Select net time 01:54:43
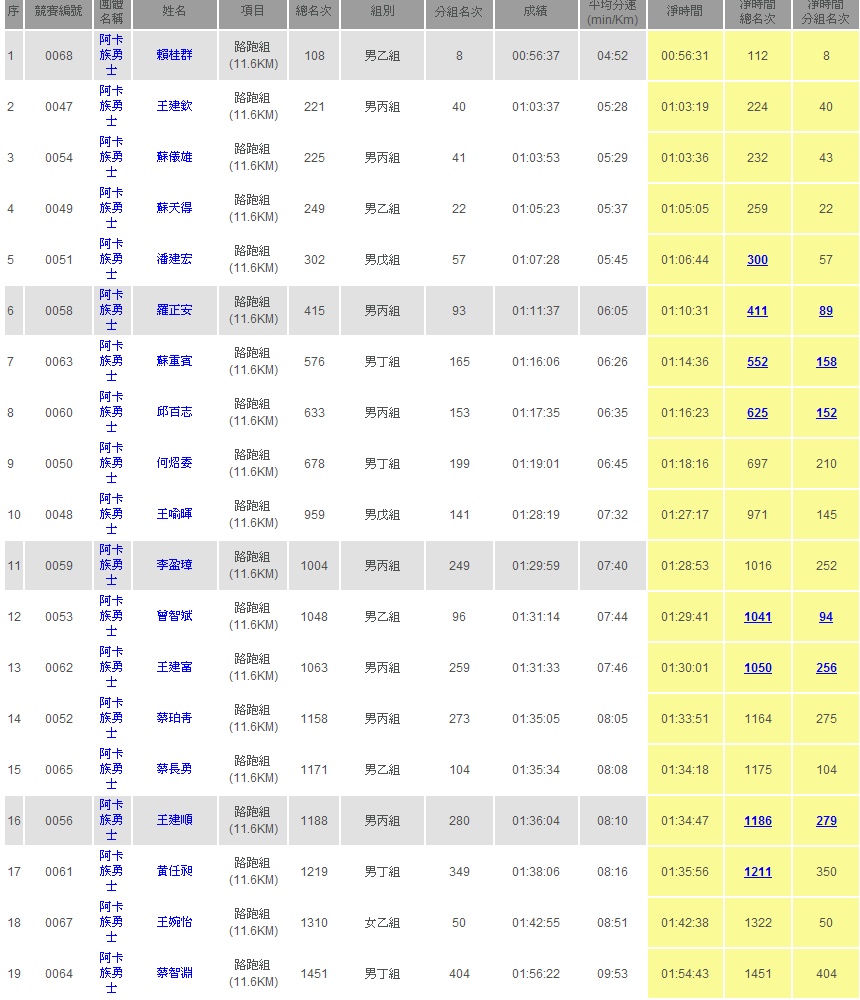 coord(685,974)
